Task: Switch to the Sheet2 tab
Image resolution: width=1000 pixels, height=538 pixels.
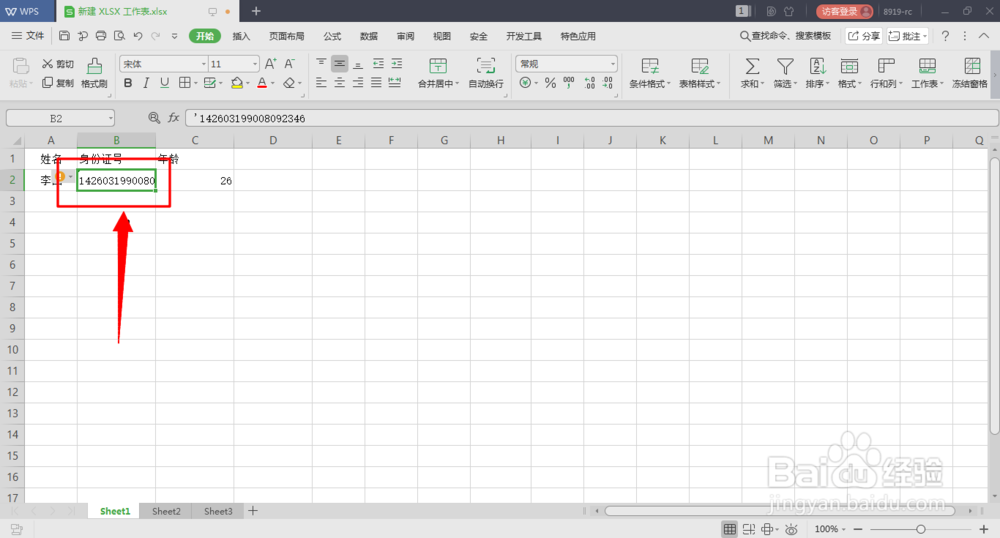Action: pos(166,511)
